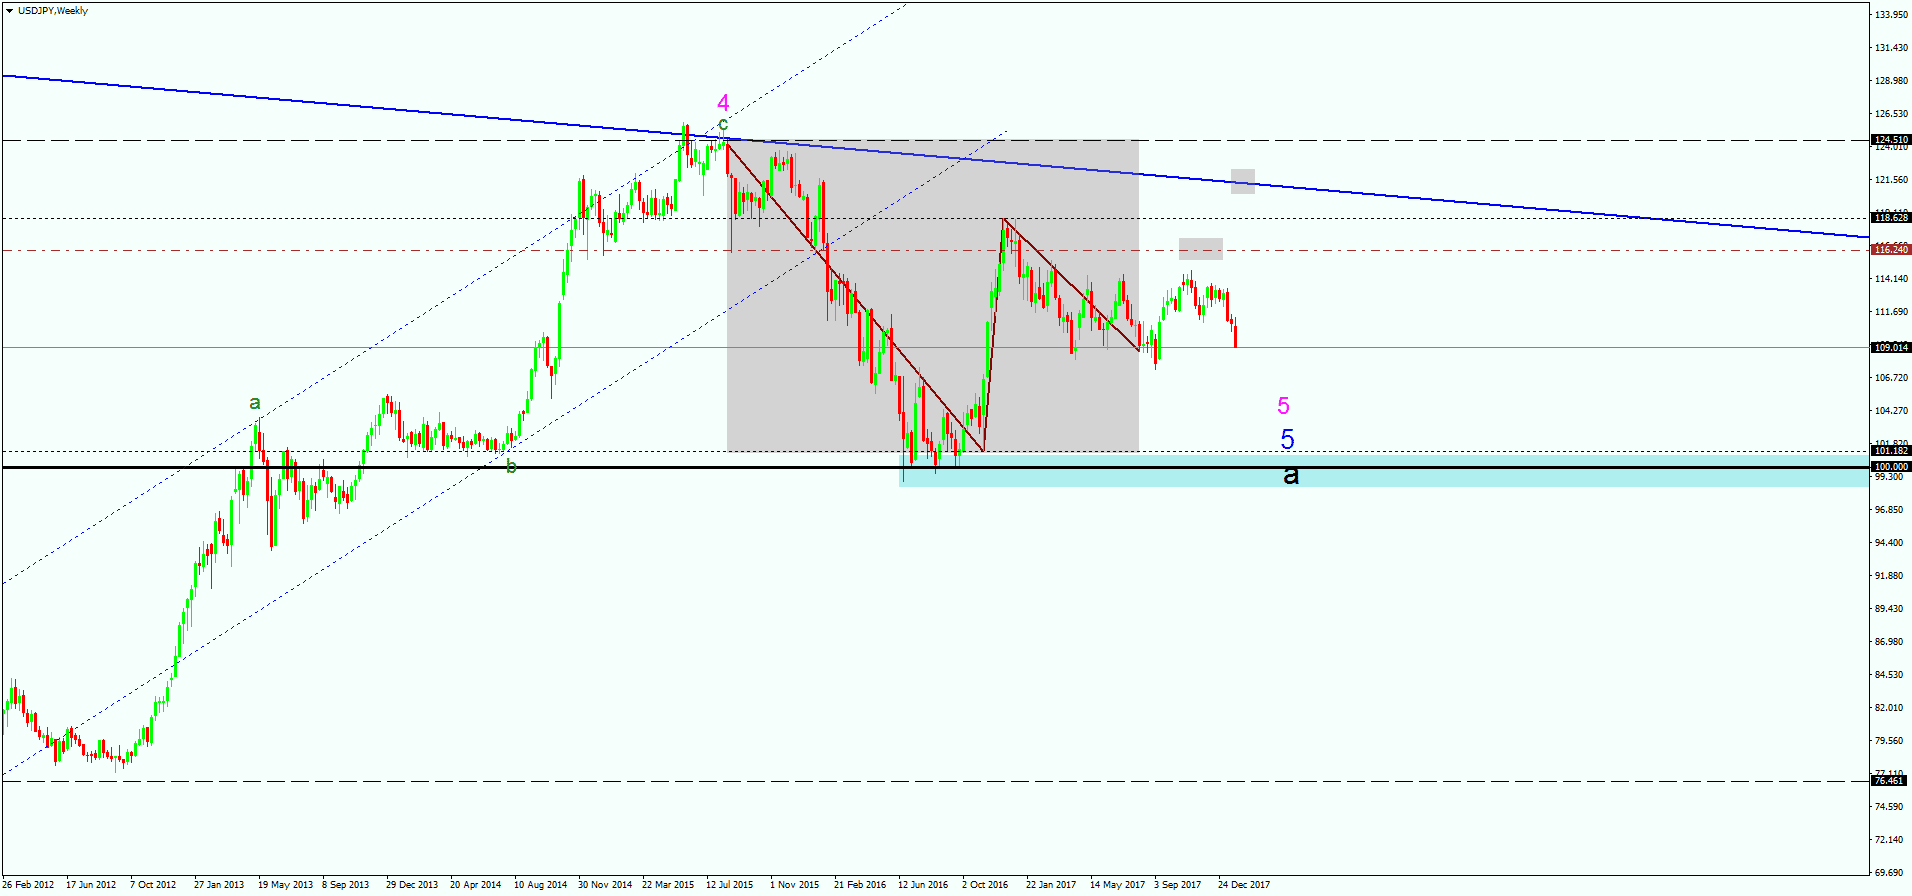Click the 2 Oct 2016 date label
Viewport: 1912px width, 896px height.
coord(985,885)
